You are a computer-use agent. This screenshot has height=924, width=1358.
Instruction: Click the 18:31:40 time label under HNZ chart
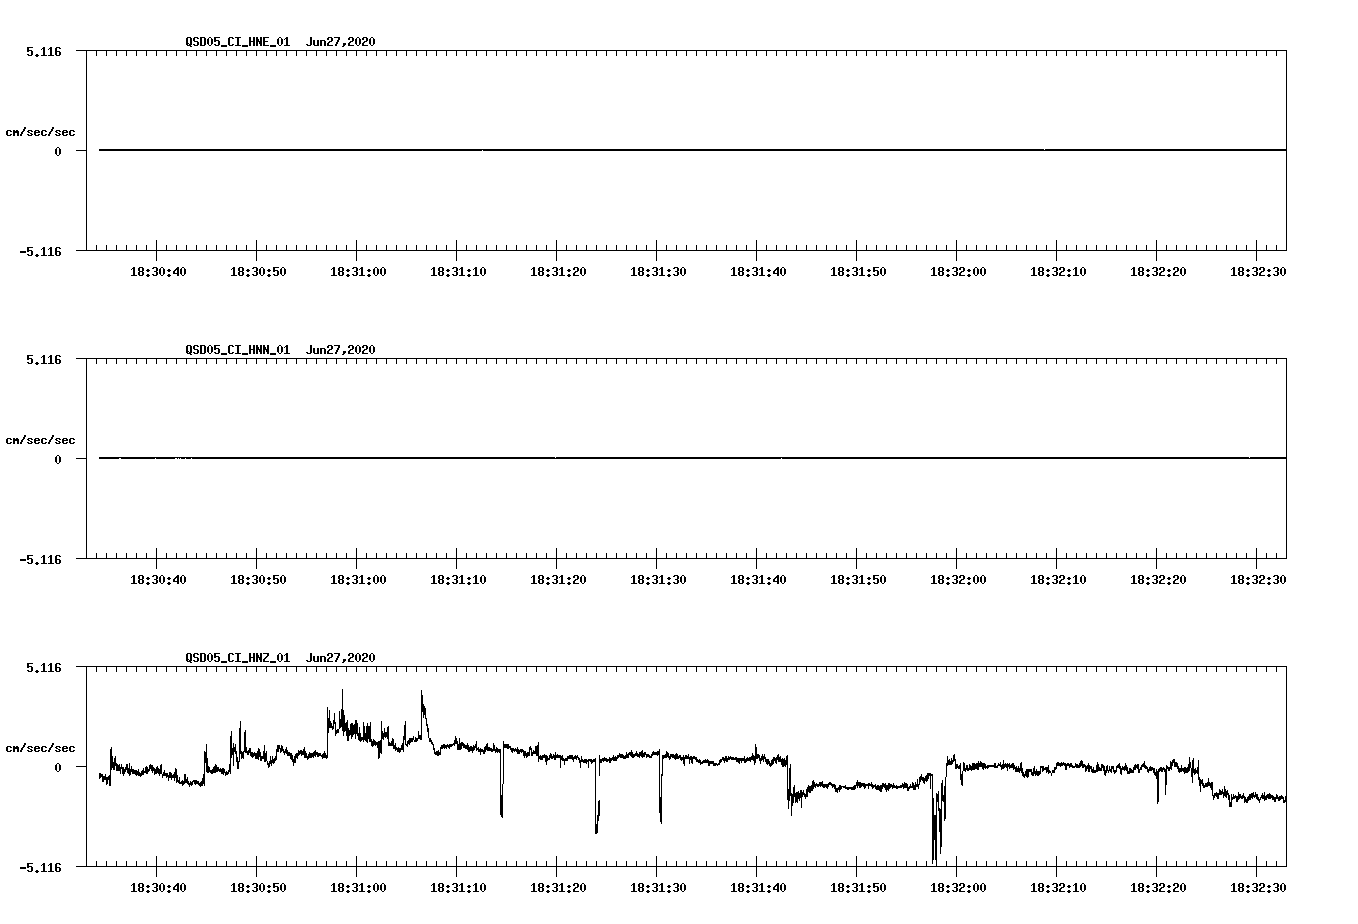(758, 888)
